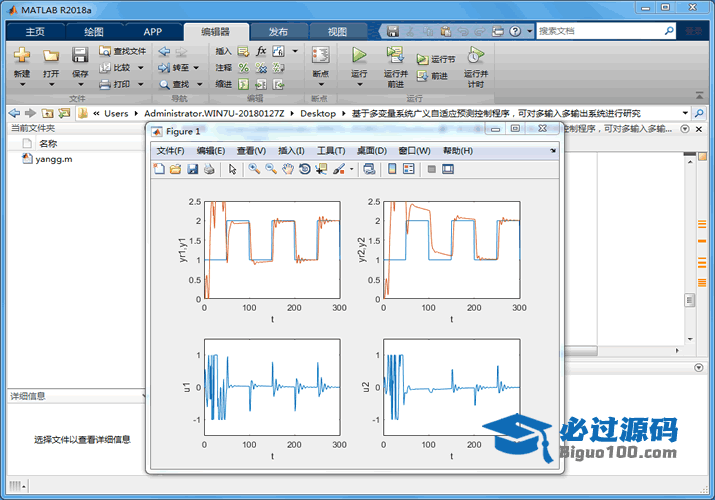Image resolution: width=715 pixels, height=500 pixels.
Task: Click the Save Figure icon in the Figure 1 toolbar
Action: tap(192, 169)
